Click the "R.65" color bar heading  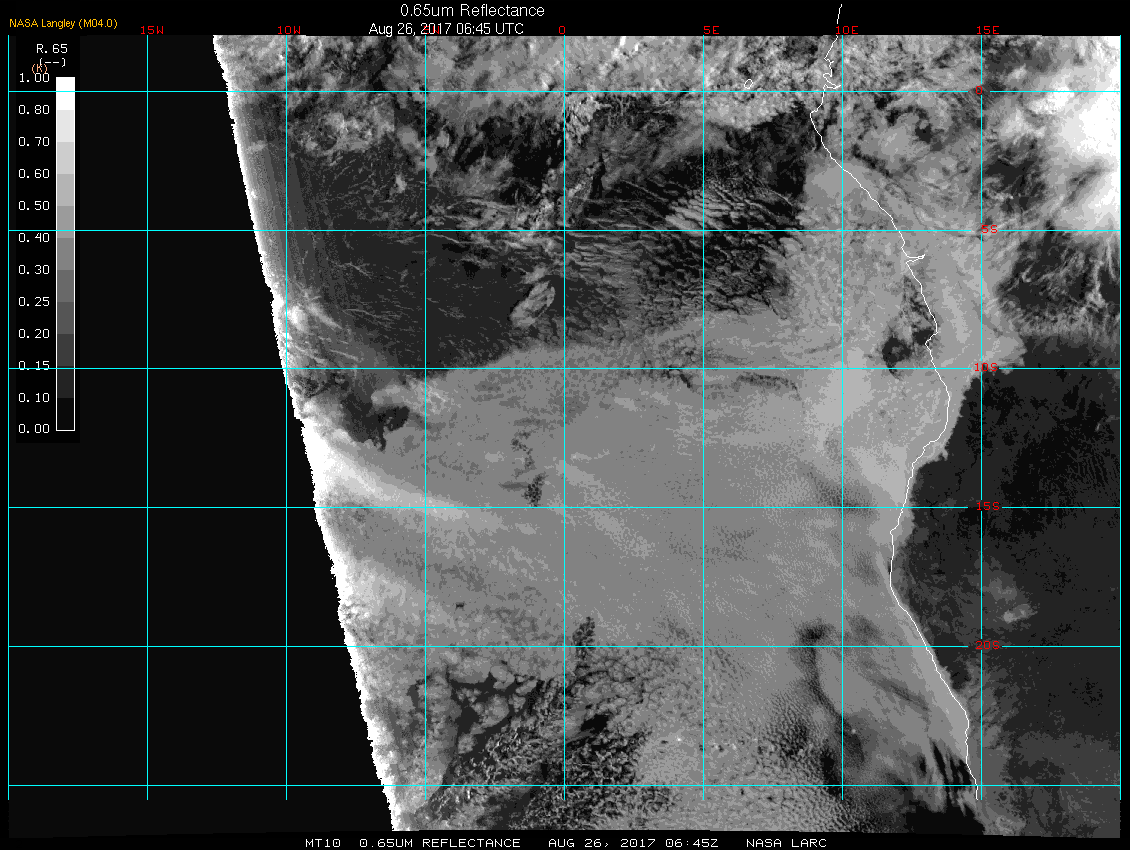point(52,49)
